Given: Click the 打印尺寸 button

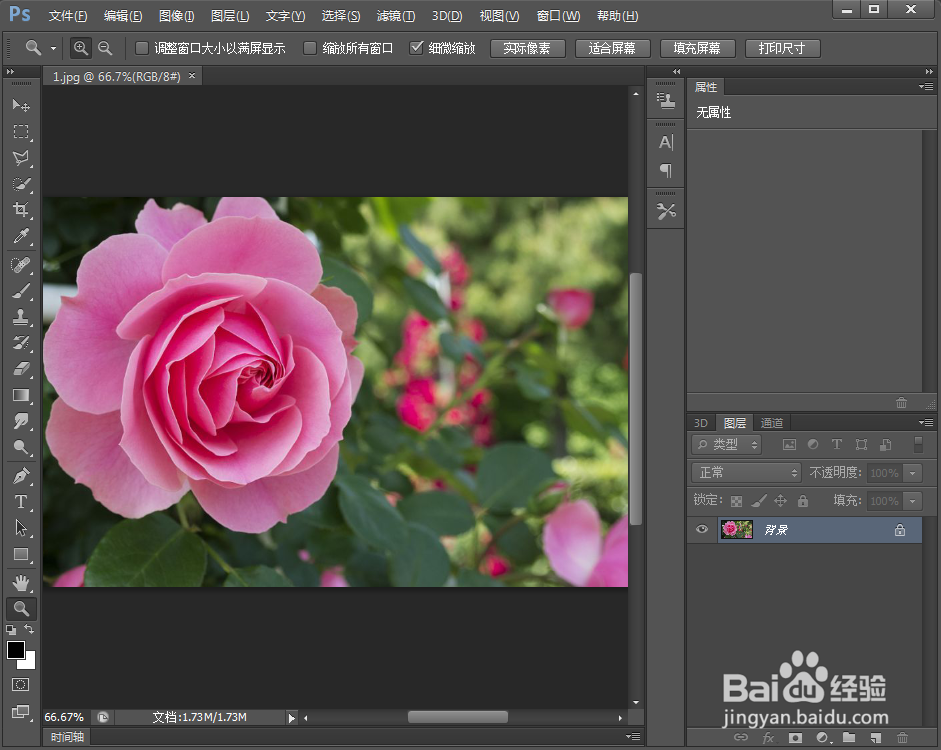Looking at the screenshot, I should (782, 49).
